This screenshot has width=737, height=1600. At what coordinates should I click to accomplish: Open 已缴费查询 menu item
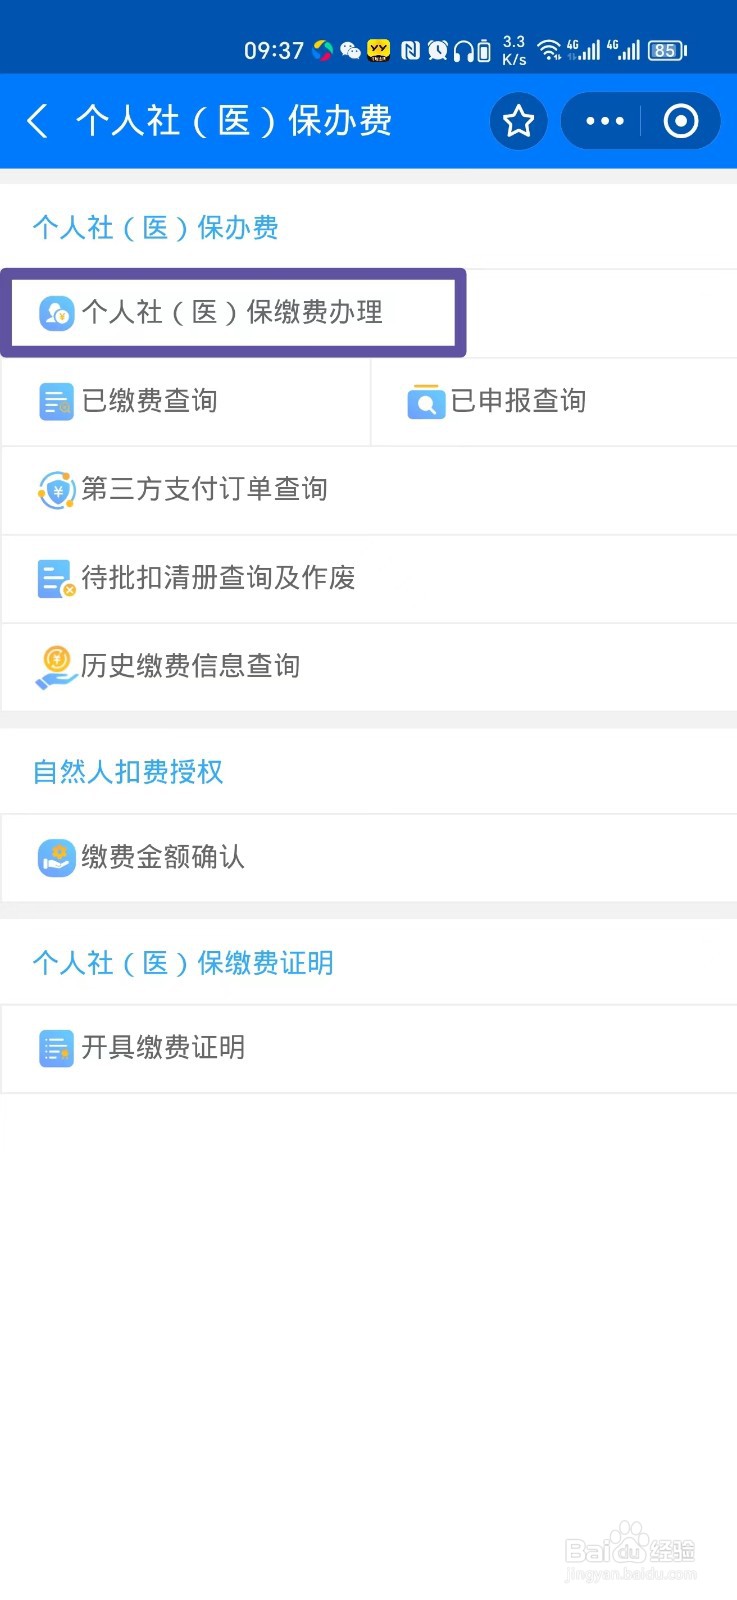coord(150,402)
